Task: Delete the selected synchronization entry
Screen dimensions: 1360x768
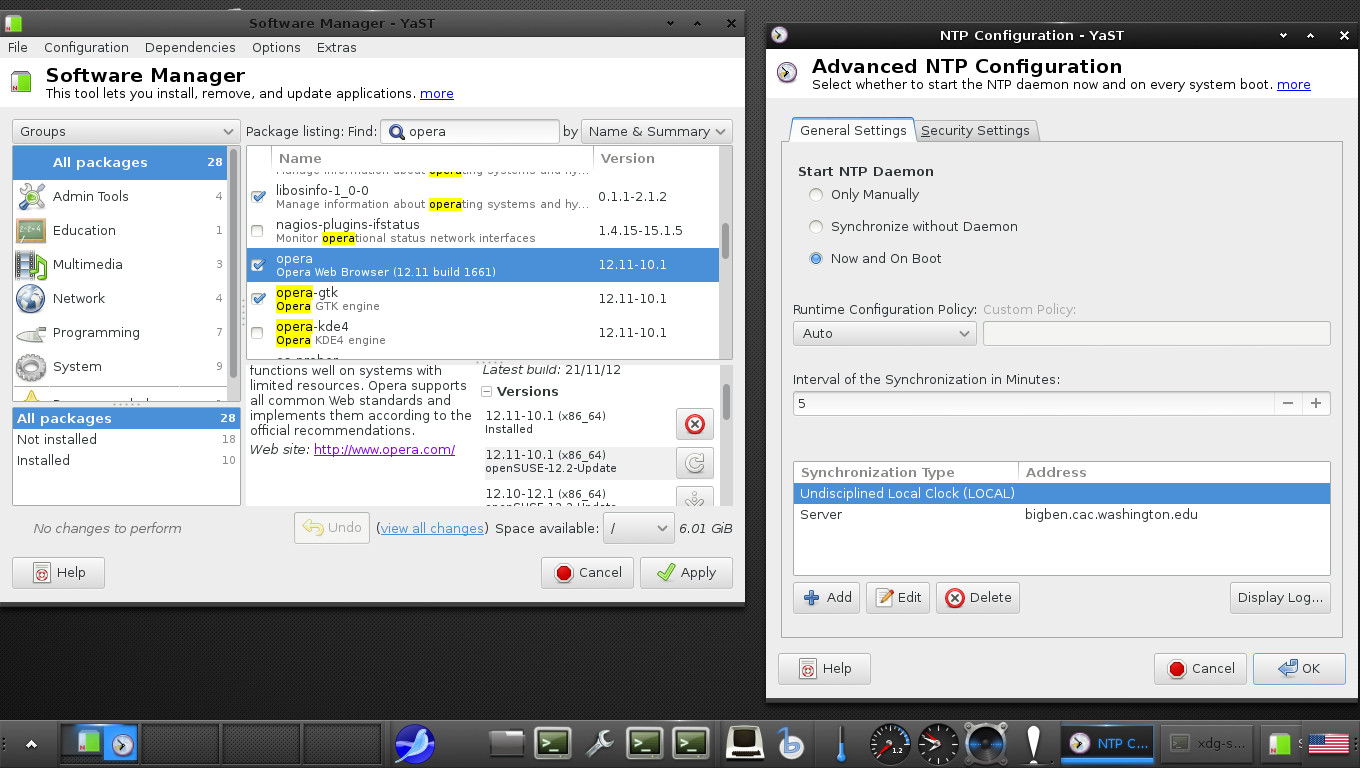Action: click(x=977, y=597)
